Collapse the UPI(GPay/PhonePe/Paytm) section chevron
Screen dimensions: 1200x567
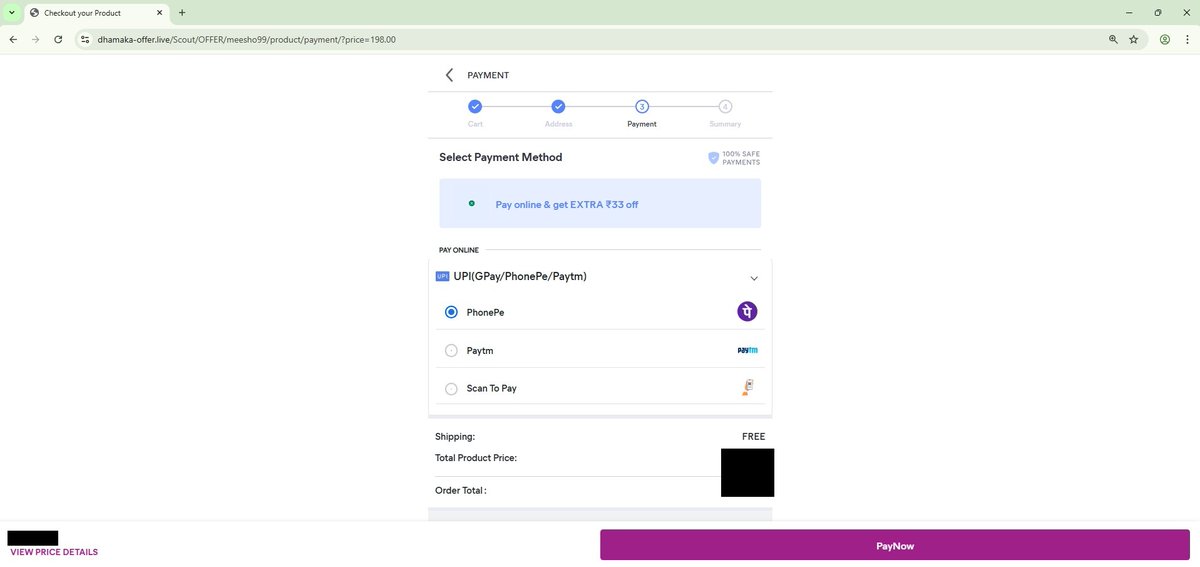(754, 278)
